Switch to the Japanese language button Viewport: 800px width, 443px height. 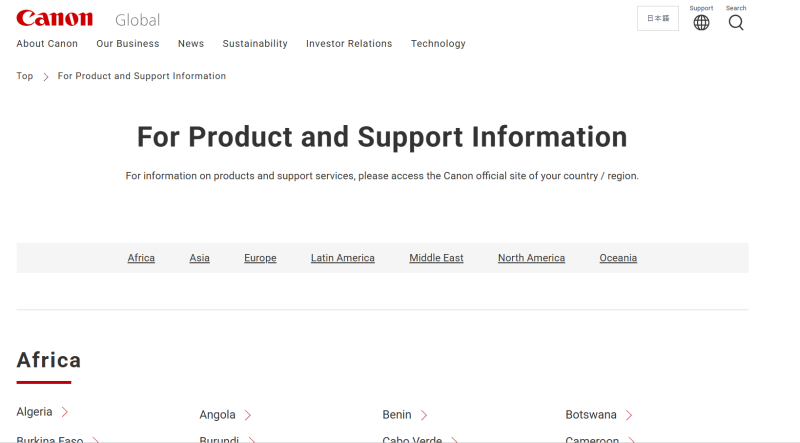tap(657, 19)
